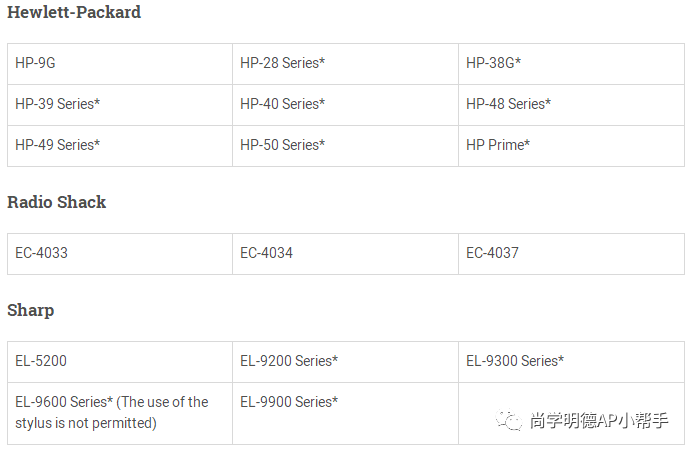The height and width of the screenshot is (451, 691).
Task: Click the 尚学明德AP小帮手 watermark text
Action: pyautogui.click(x=599, y=421)
